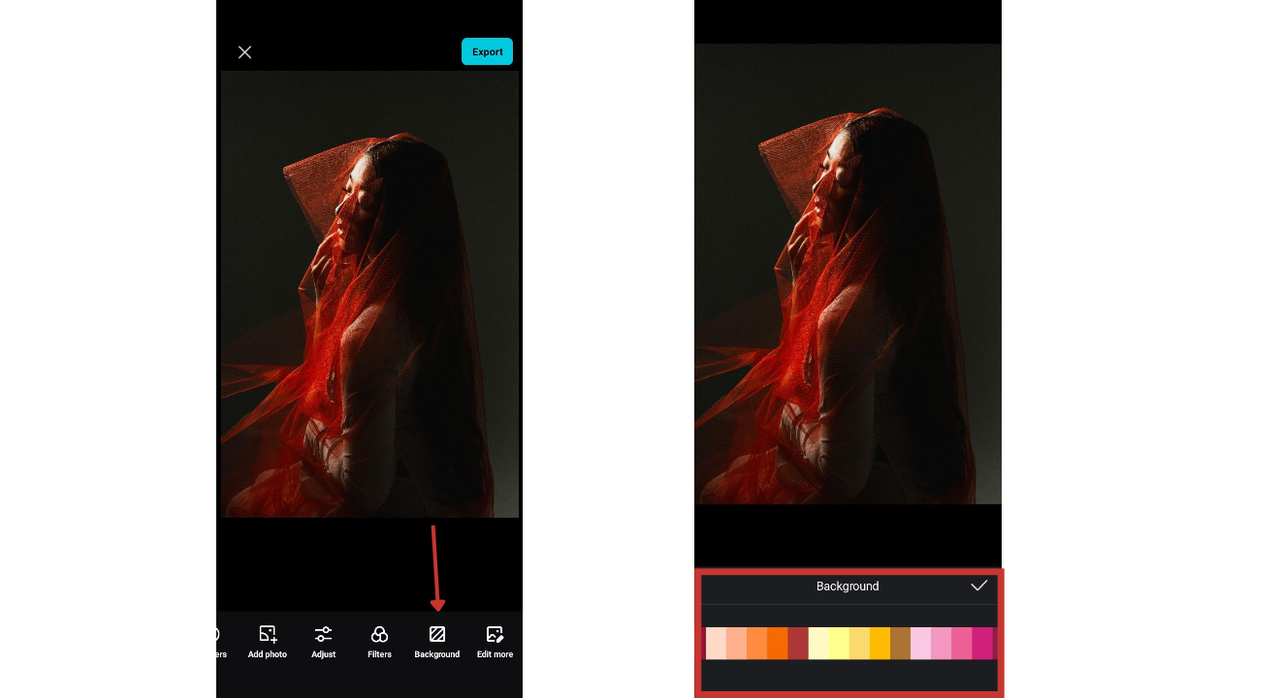Pick the light pink swatch beside palest pink

tap(941, 643)
